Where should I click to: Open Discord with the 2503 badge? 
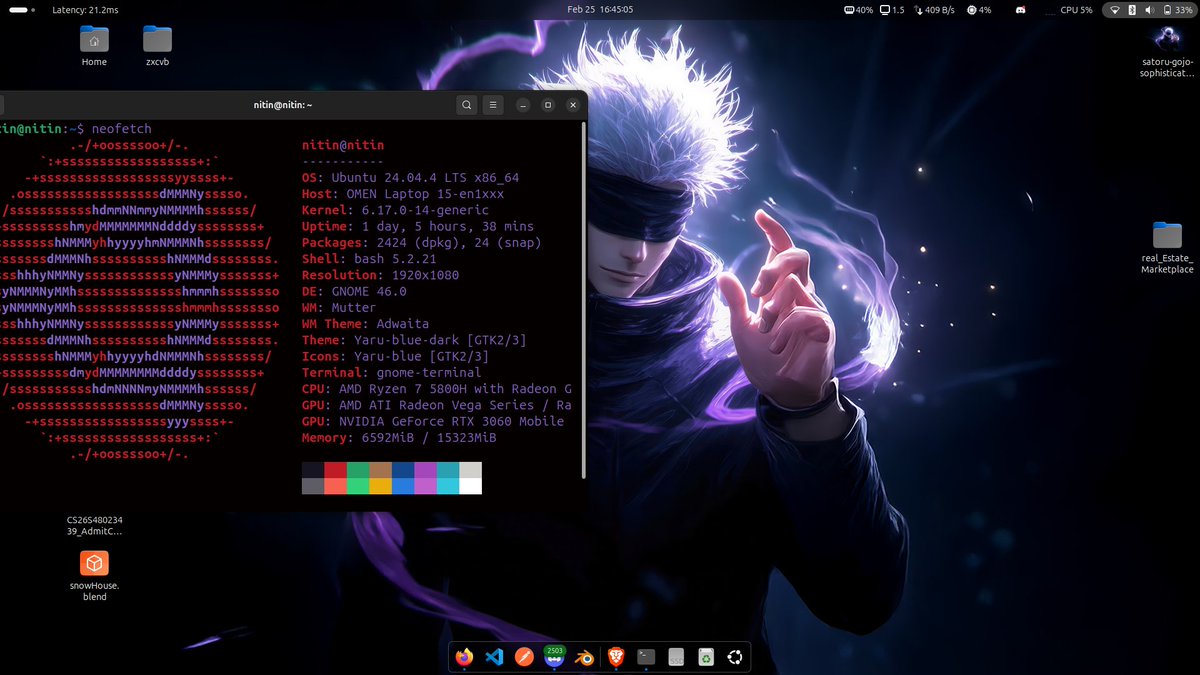pyautogui.click(x=555, y=655)
